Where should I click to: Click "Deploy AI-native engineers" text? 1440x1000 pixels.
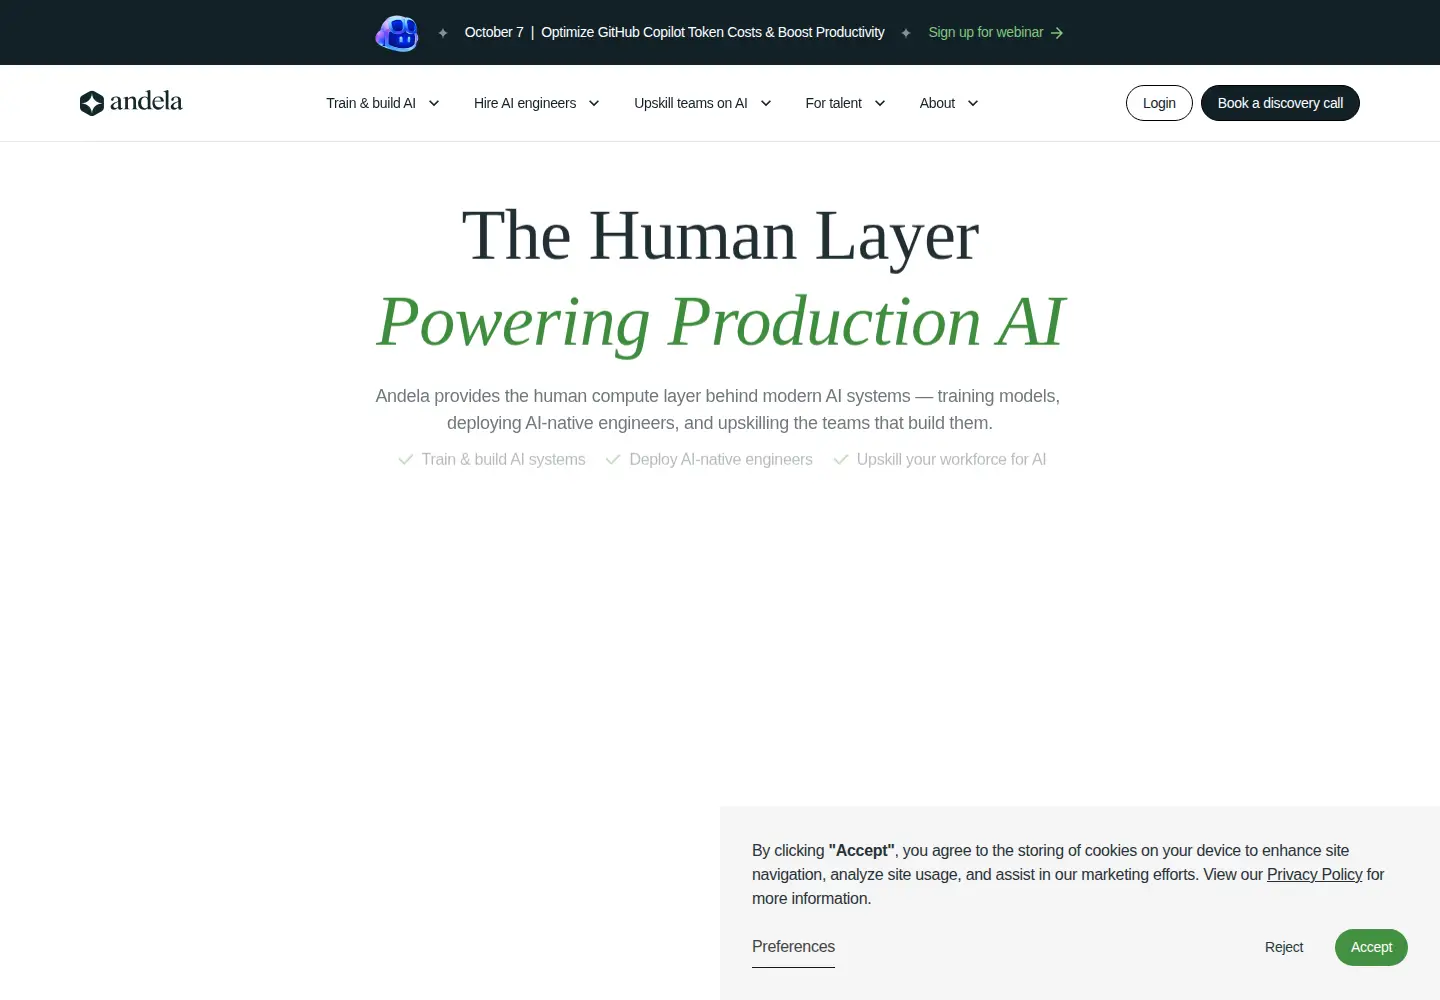721,459
